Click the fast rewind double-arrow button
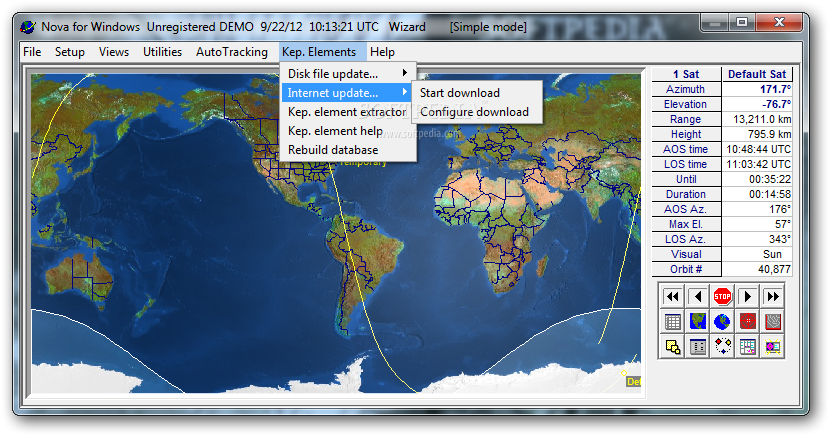 pyautogui.click(x=672, y=296)
